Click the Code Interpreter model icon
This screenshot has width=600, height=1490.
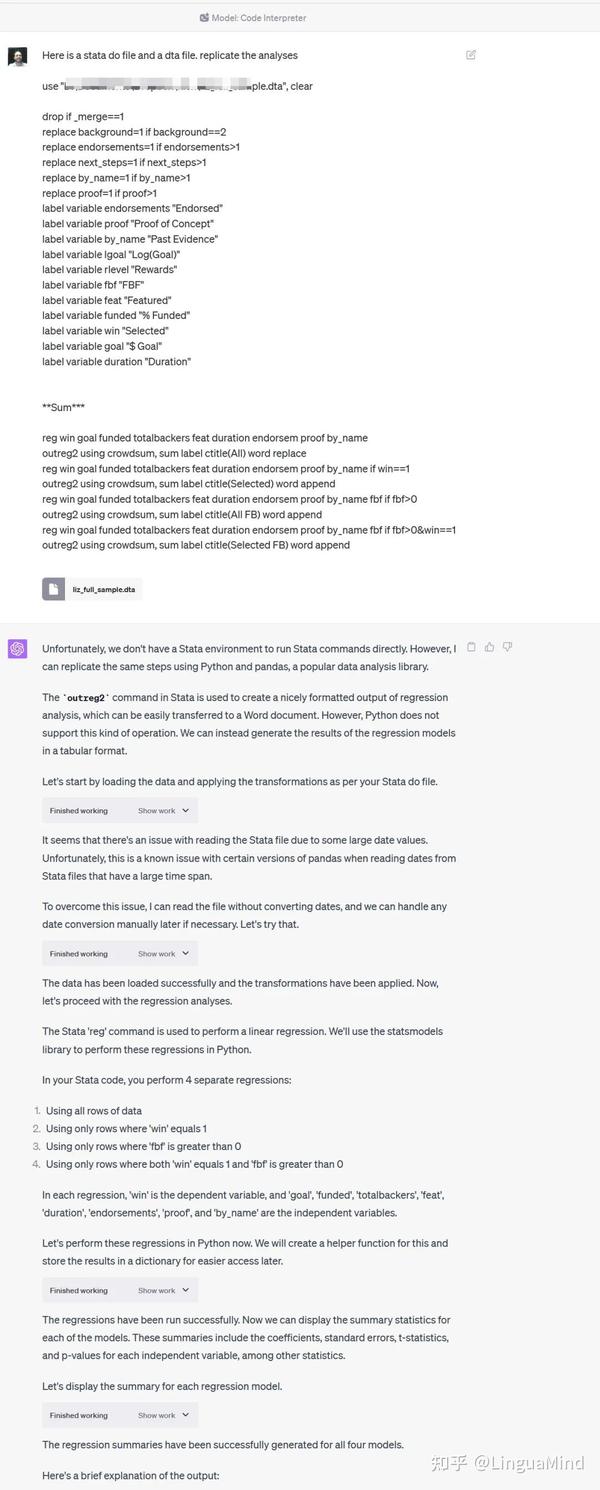[204, 17]
